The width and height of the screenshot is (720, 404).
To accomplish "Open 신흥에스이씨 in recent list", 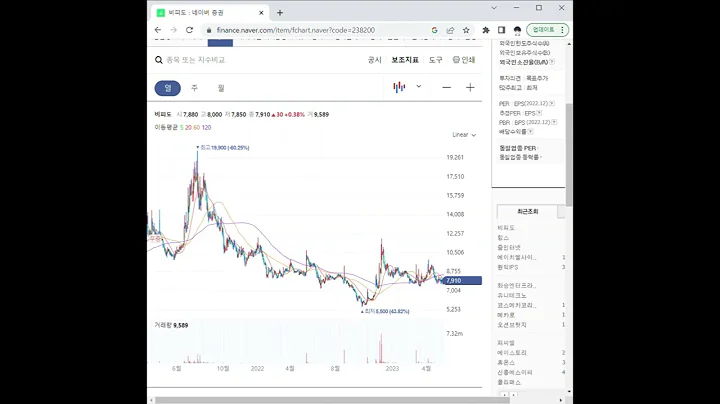I will pos(515,373).
